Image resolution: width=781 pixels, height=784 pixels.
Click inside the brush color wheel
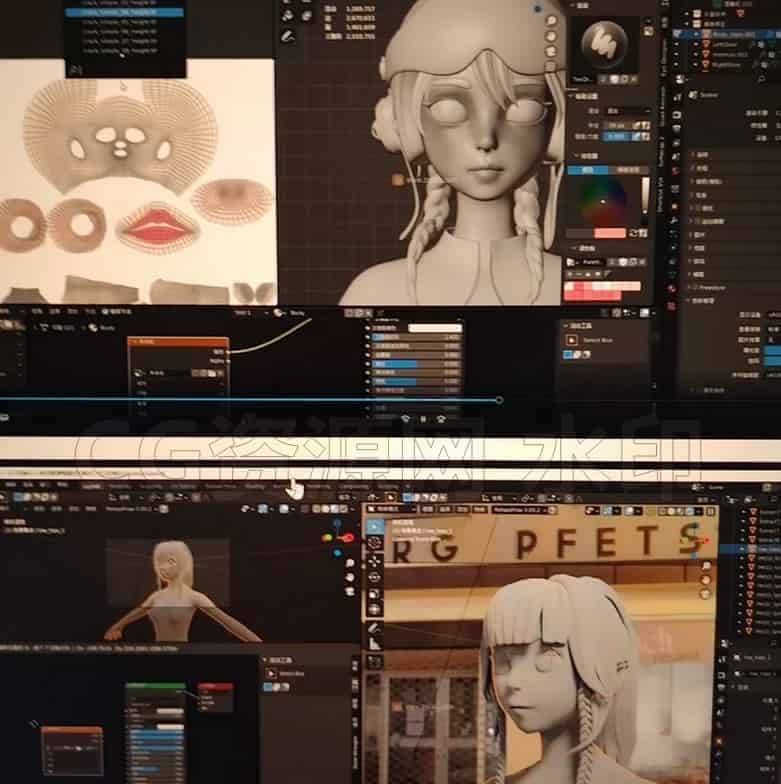coord(602,202)
